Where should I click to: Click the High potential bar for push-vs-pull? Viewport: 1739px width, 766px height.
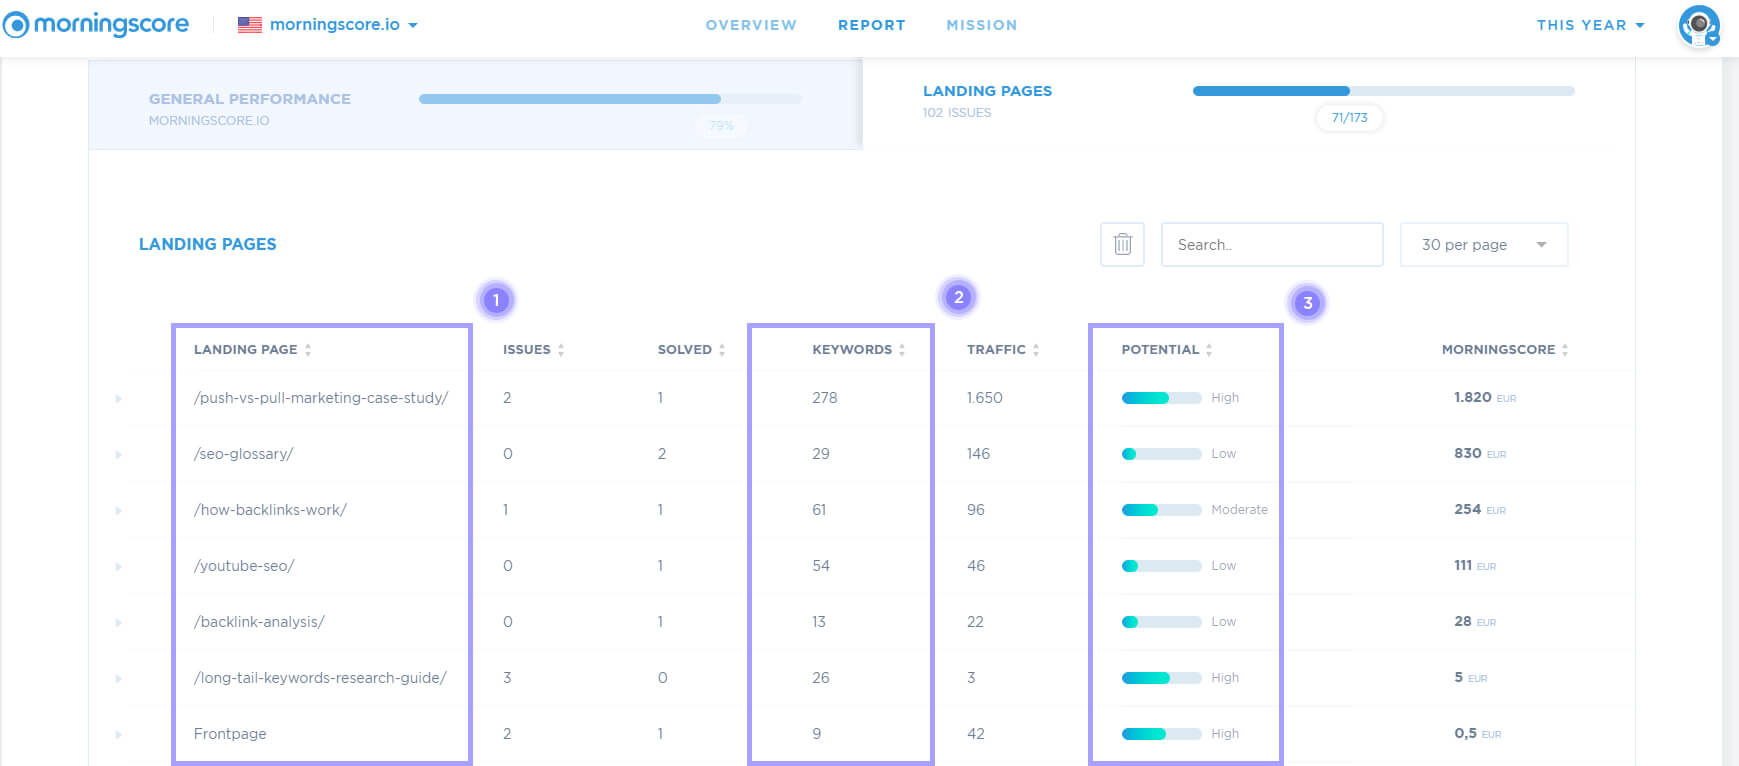(x=1162, y=398)
